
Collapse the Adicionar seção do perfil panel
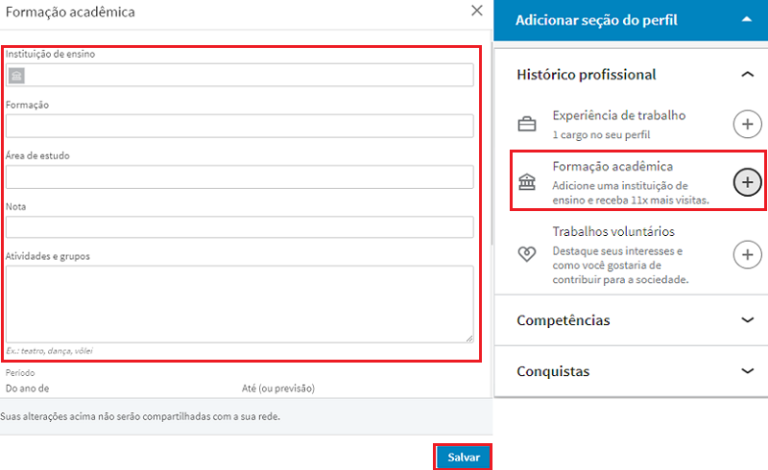coord(746,20)
